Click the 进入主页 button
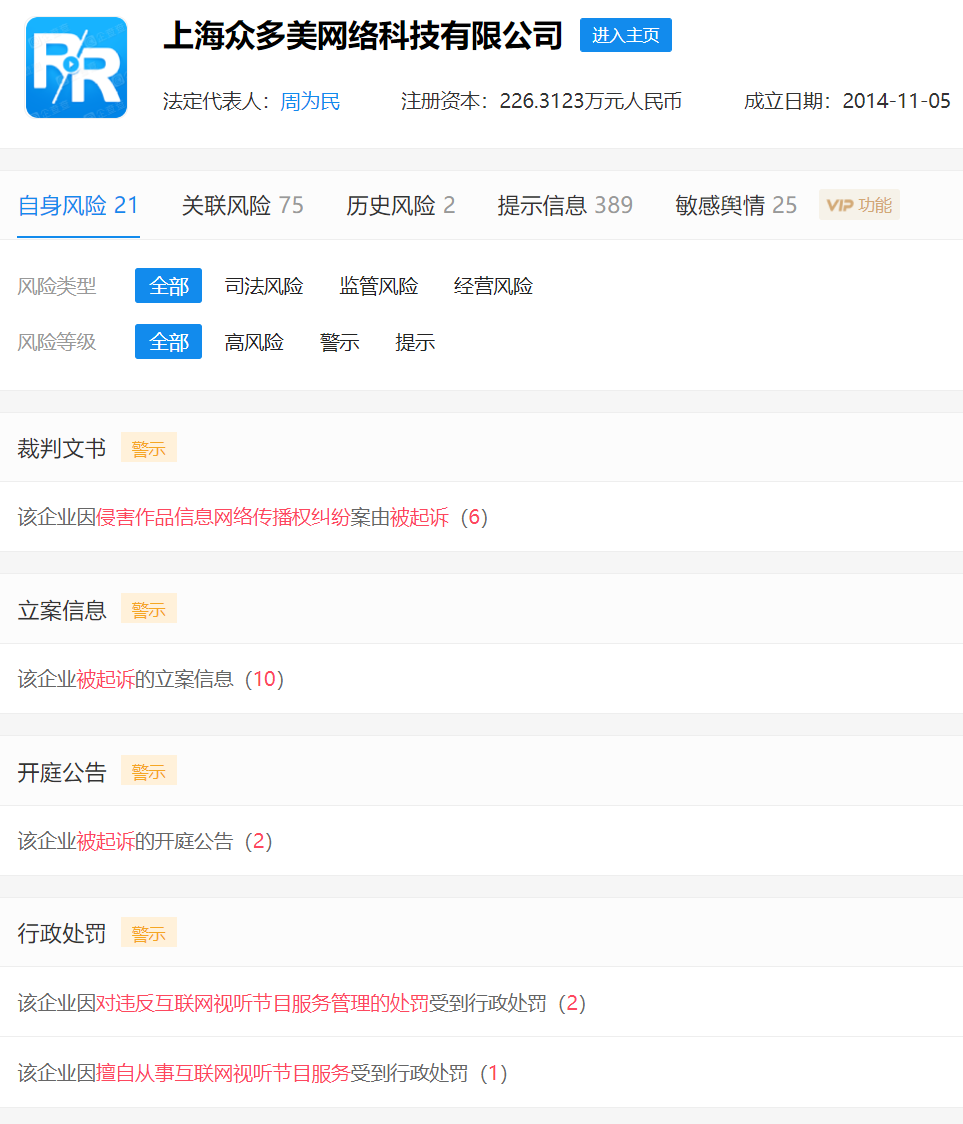The image size is (963, 1124). point(625,35)
